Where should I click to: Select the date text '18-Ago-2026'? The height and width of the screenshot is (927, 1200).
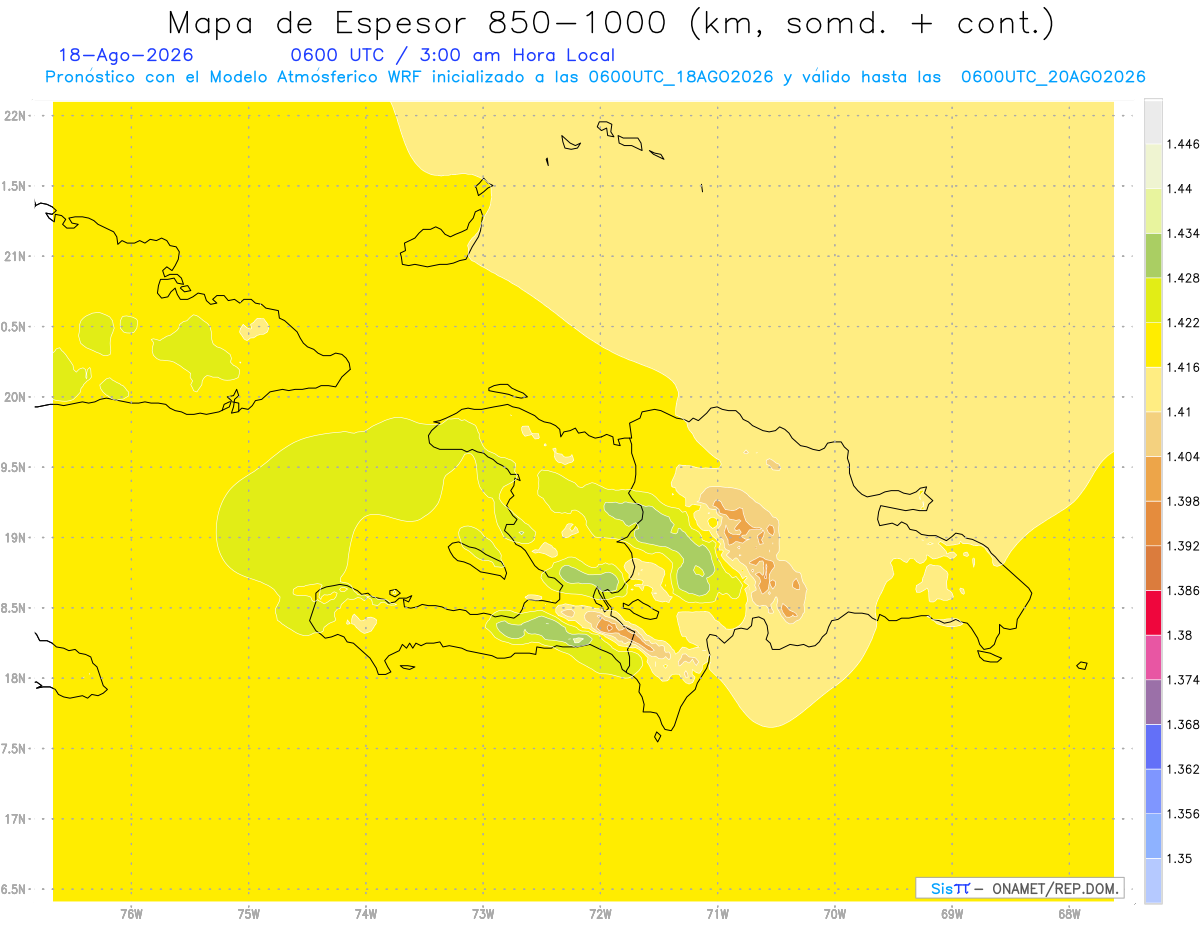126,56
